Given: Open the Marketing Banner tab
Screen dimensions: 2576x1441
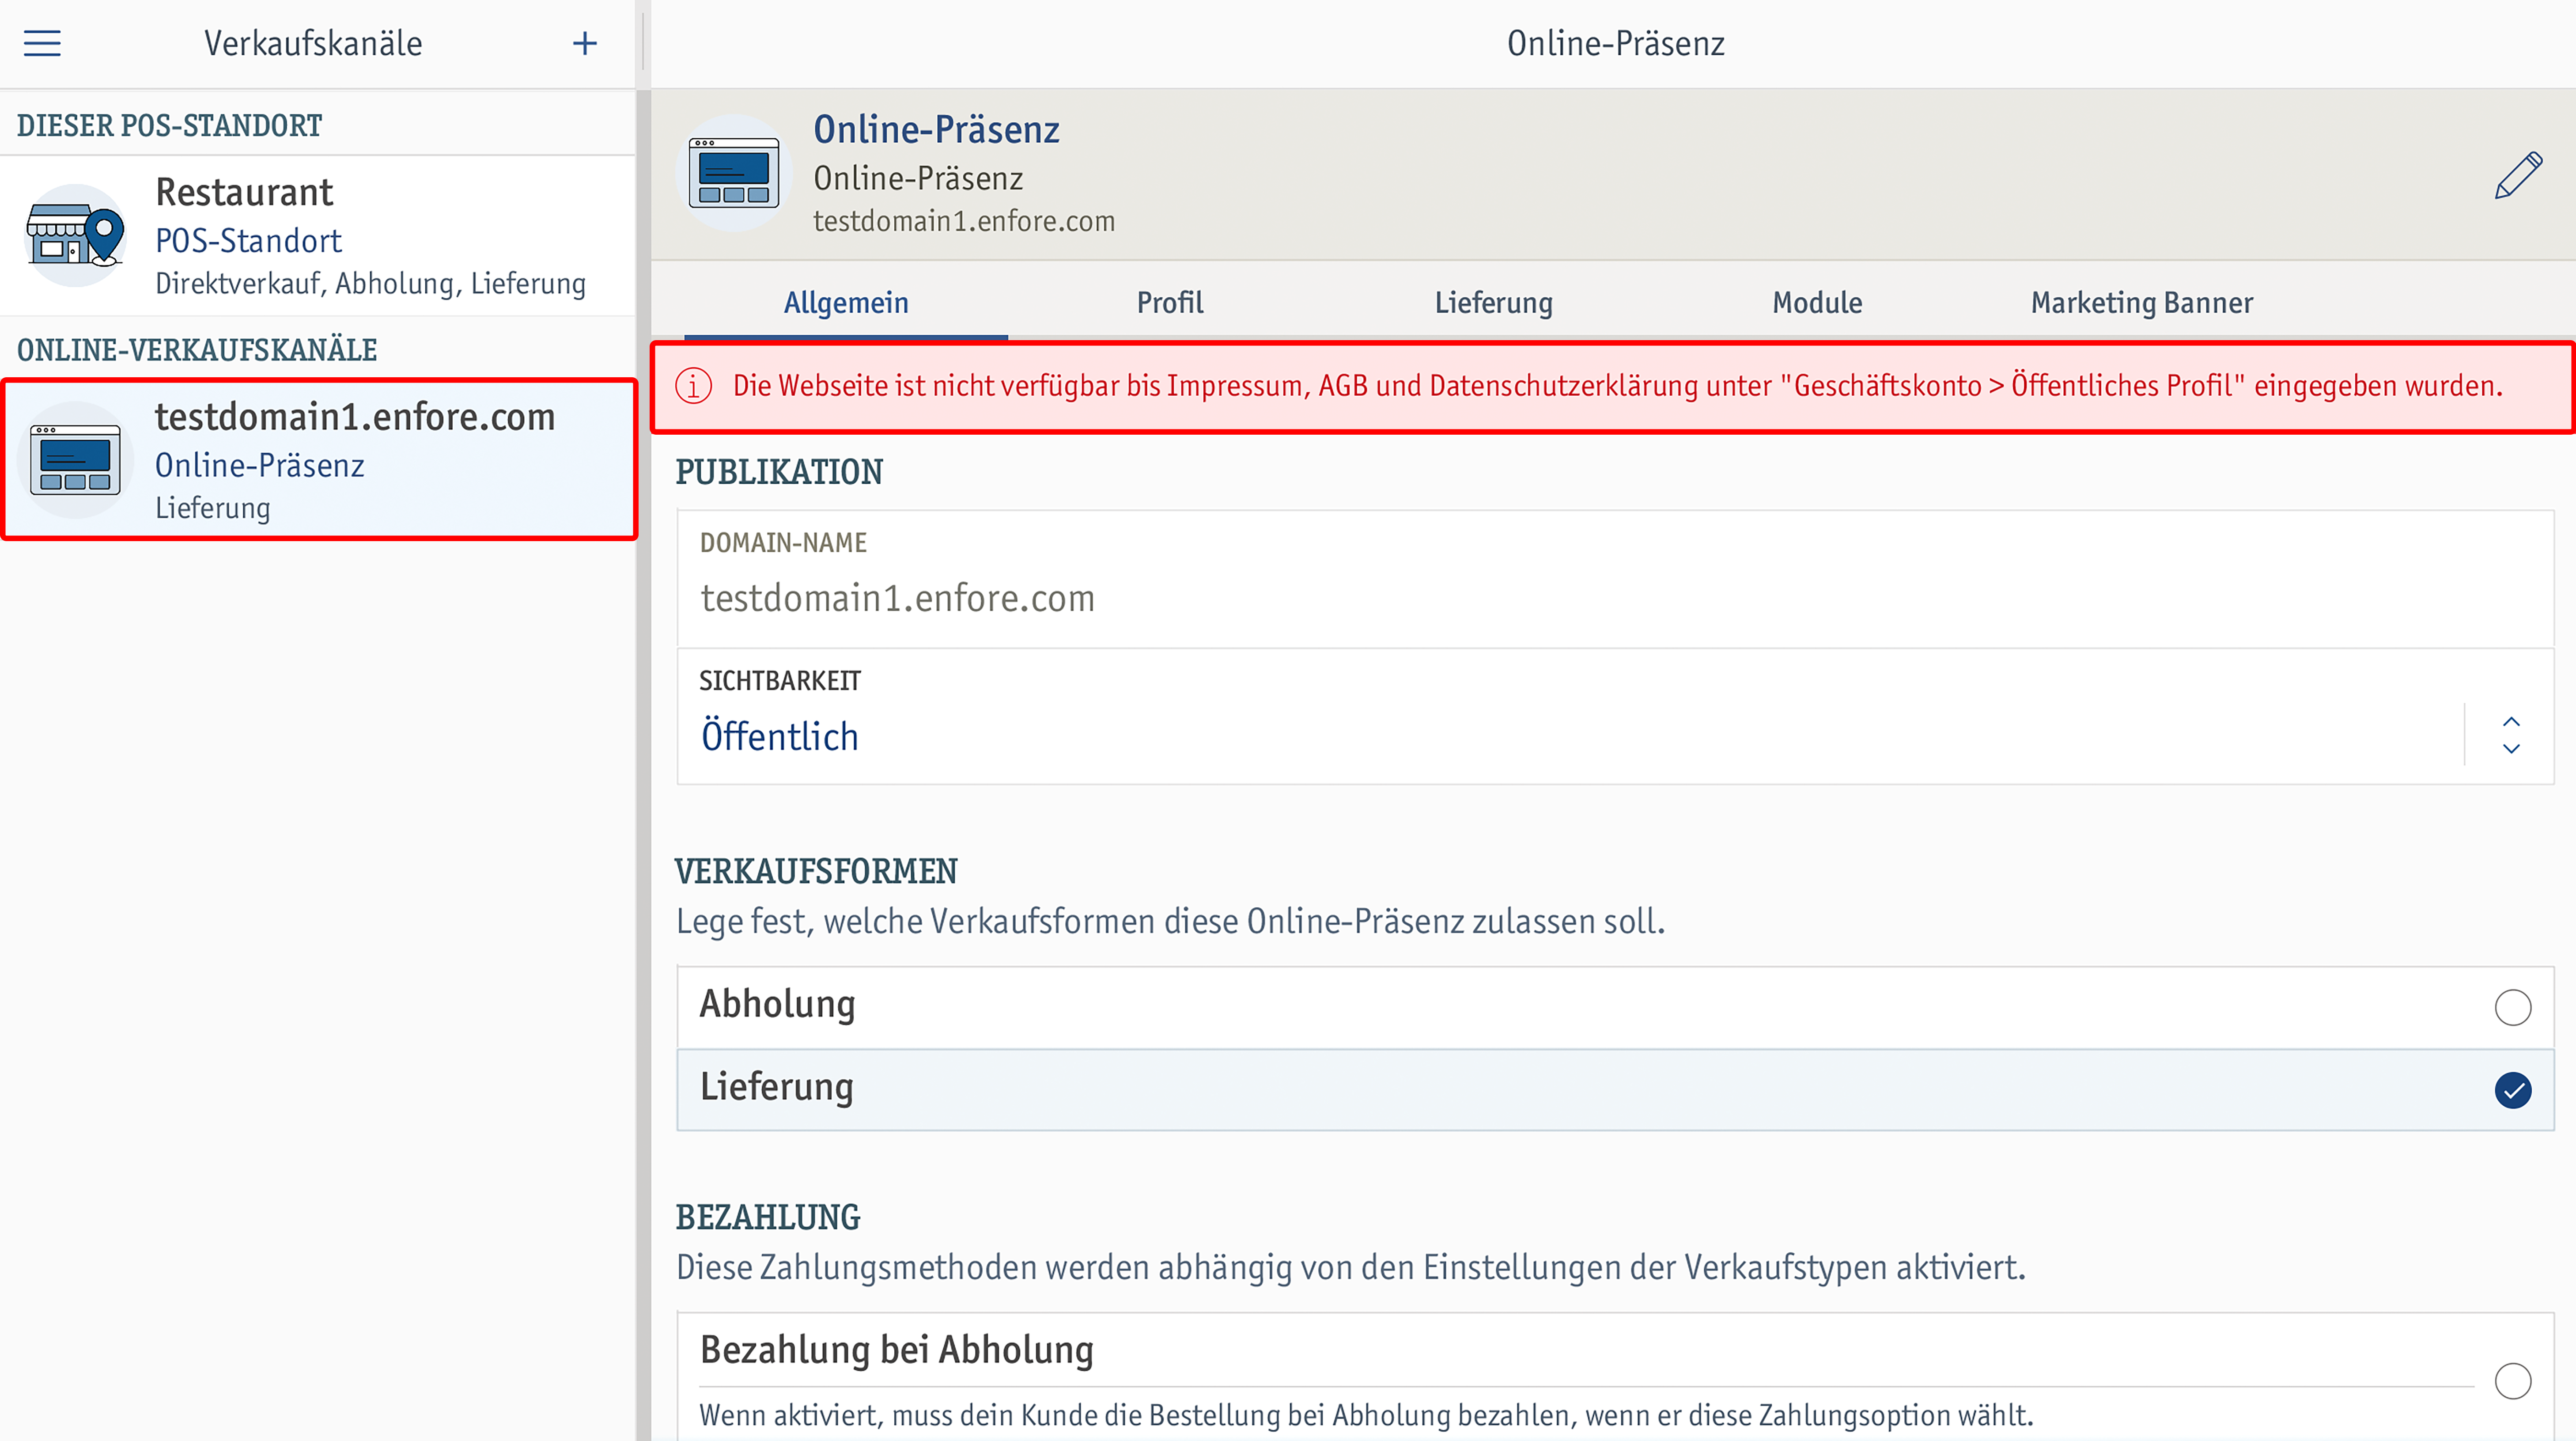Looking at the screenshot, I should coord(2141,302).
